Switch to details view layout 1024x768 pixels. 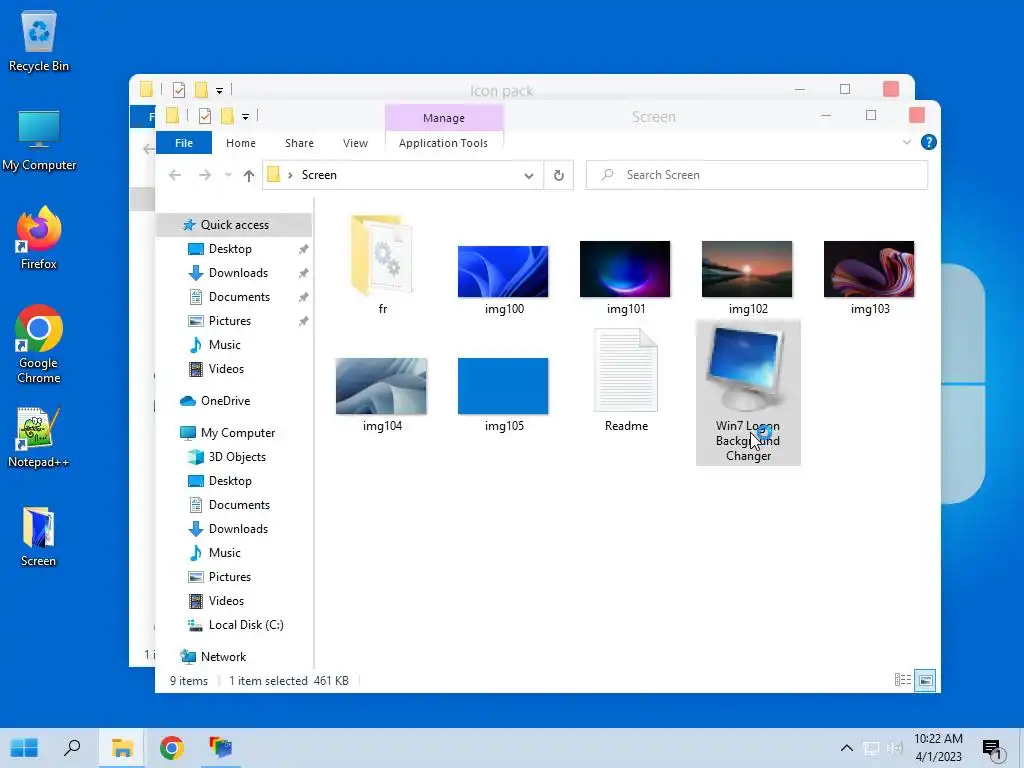click(x=903, y=680)
